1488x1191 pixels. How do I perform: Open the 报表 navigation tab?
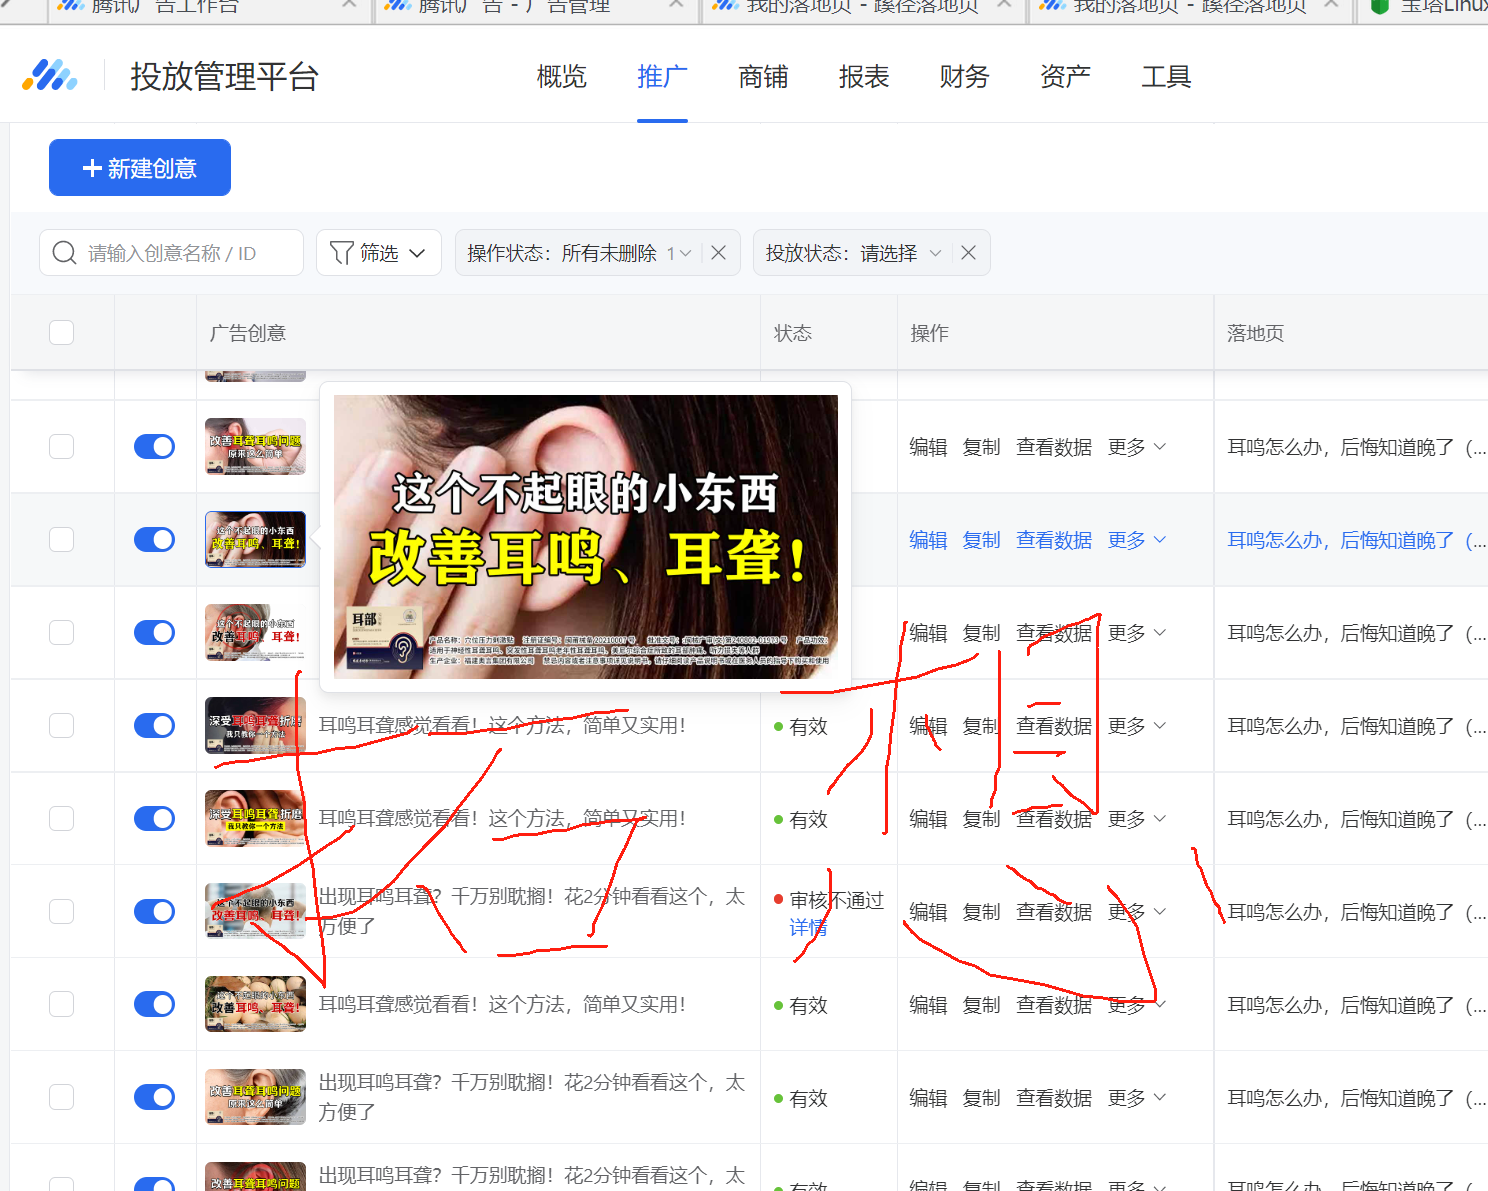pos(864,77)
